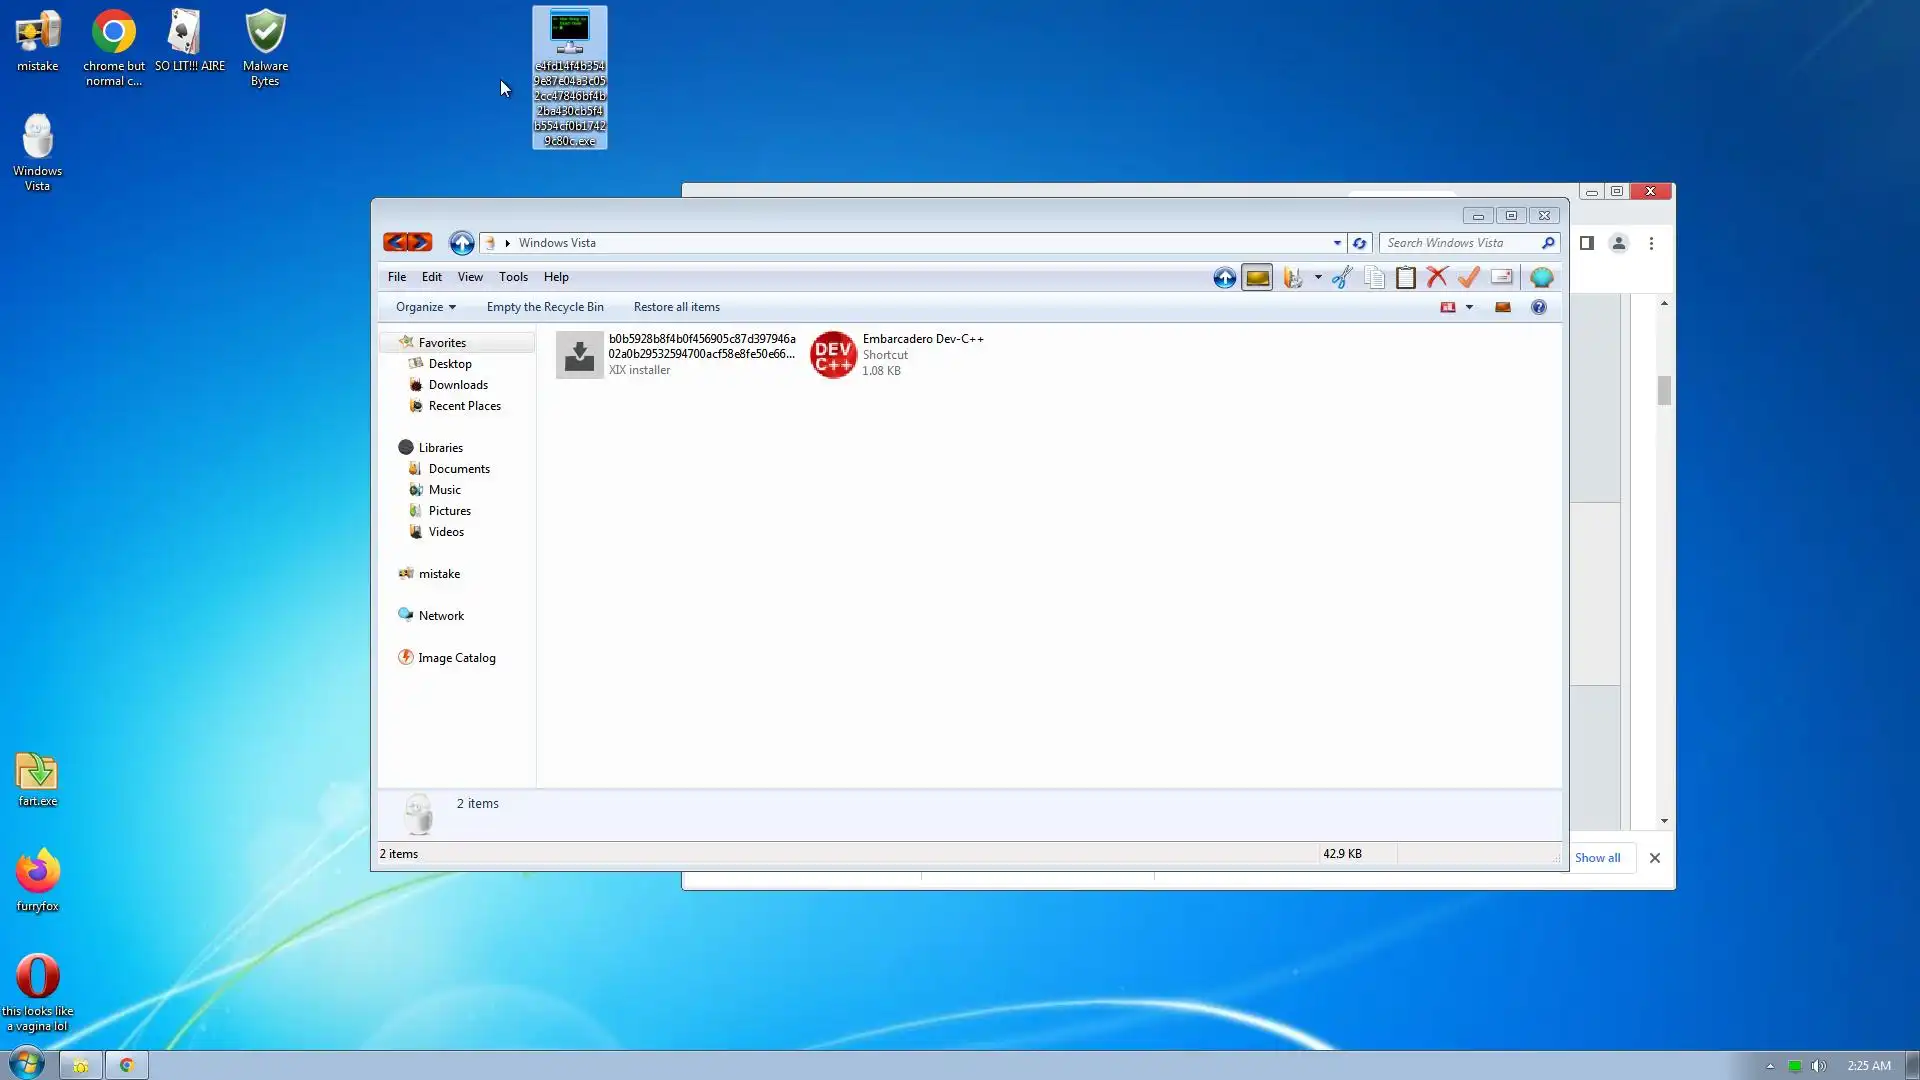This screenshot has height=1080, width=1920.
Task: Click the scissors Cut icon in toolbar
Action: [x=1342, y=278]
